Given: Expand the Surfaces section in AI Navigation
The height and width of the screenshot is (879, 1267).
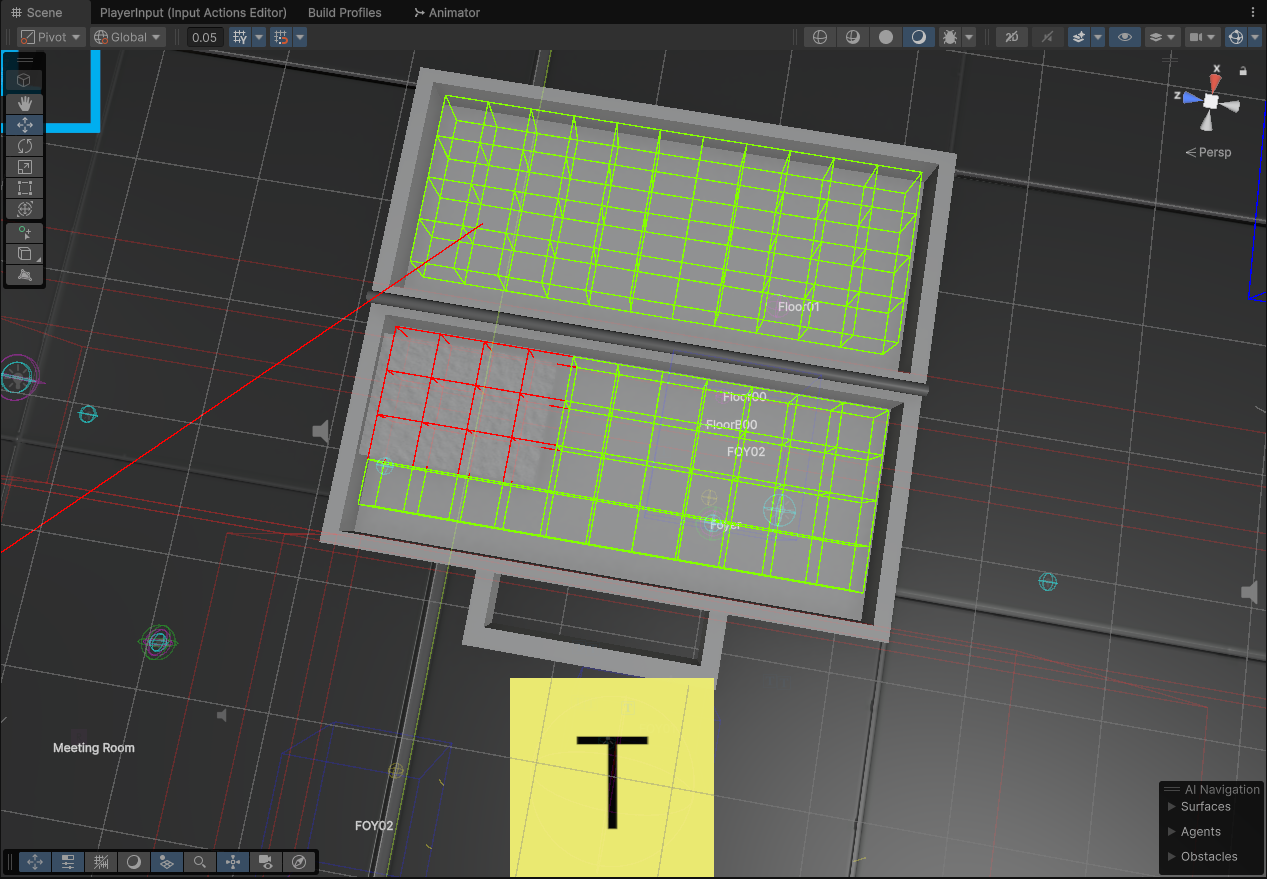Looking at the screenshot, I should tap(1202, 806).
